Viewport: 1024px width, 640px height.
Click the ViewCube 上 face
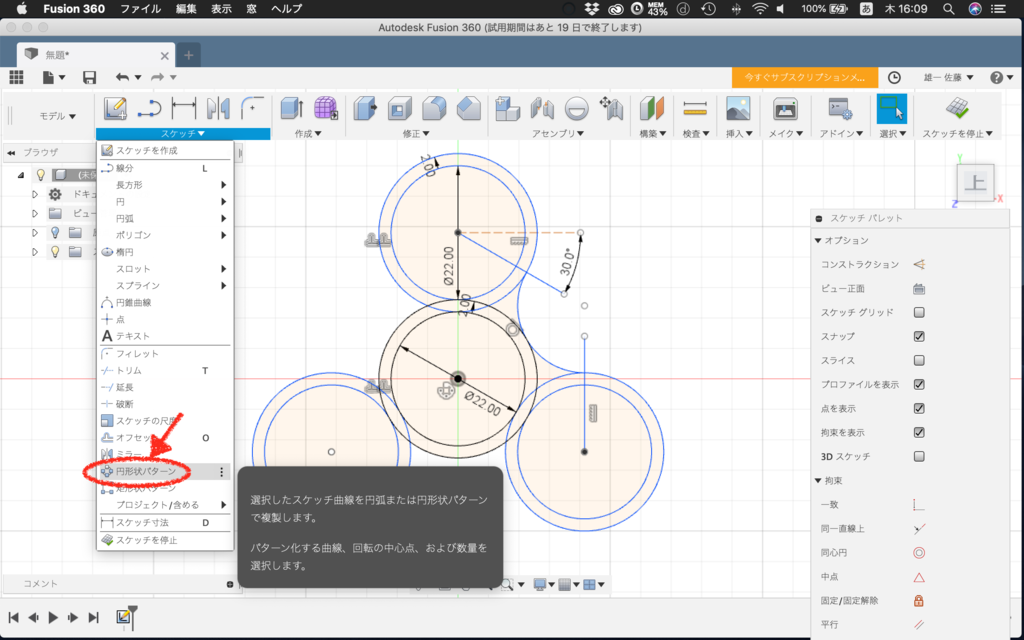click(x=976, y=182)
